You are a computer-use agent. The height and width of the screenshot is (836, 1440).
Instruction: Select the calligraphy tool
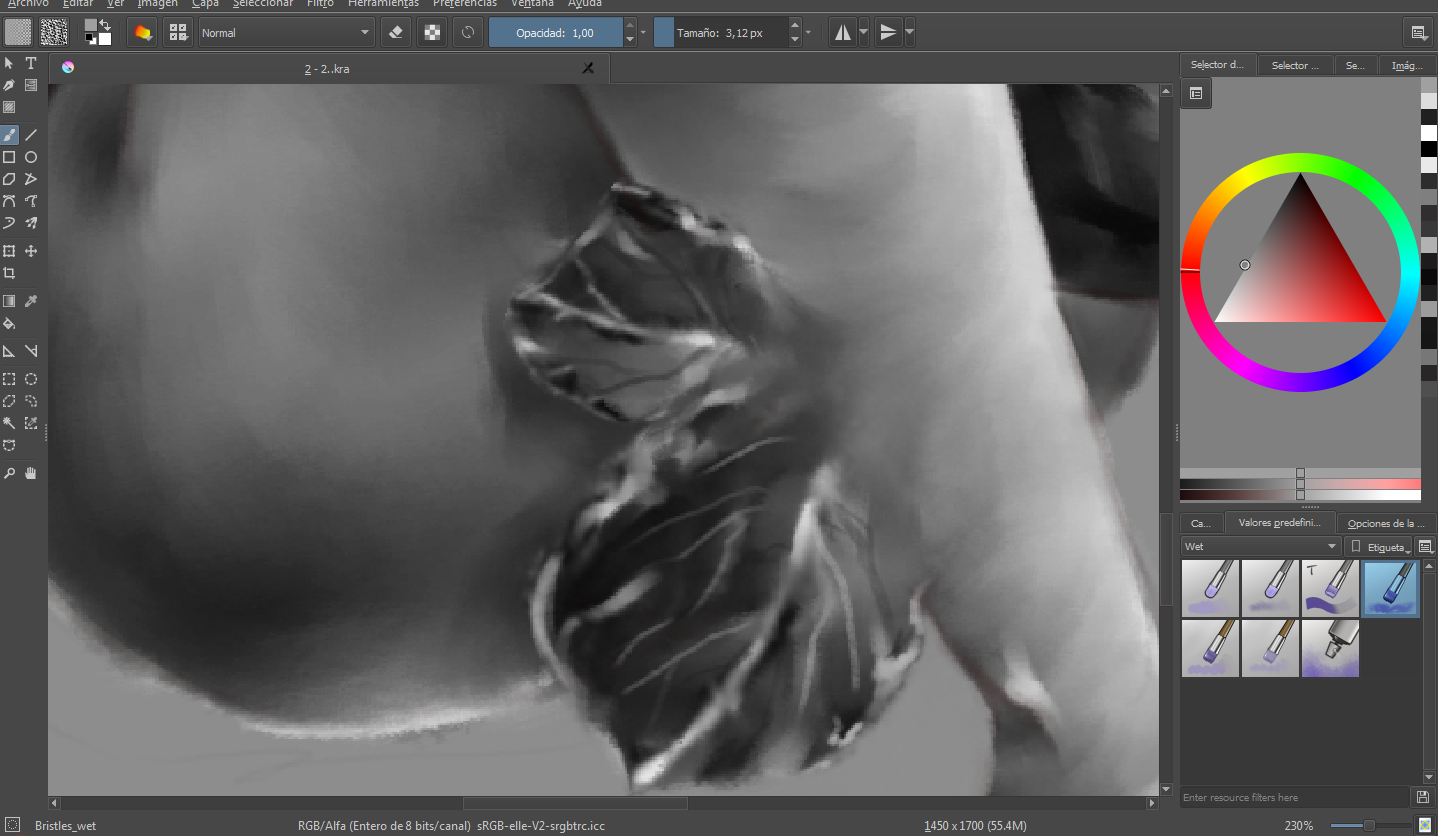click(x=9, y=85)
